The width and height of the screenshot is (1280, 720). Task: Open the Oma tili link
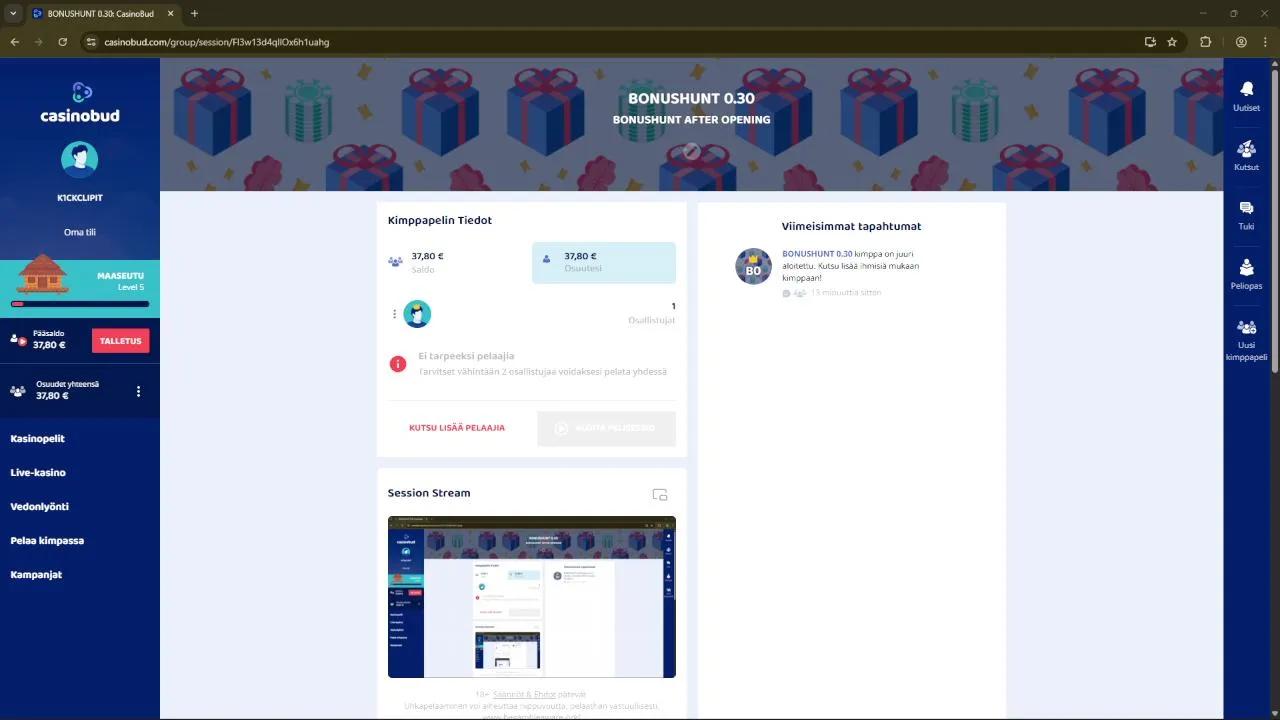pos(80,232)
